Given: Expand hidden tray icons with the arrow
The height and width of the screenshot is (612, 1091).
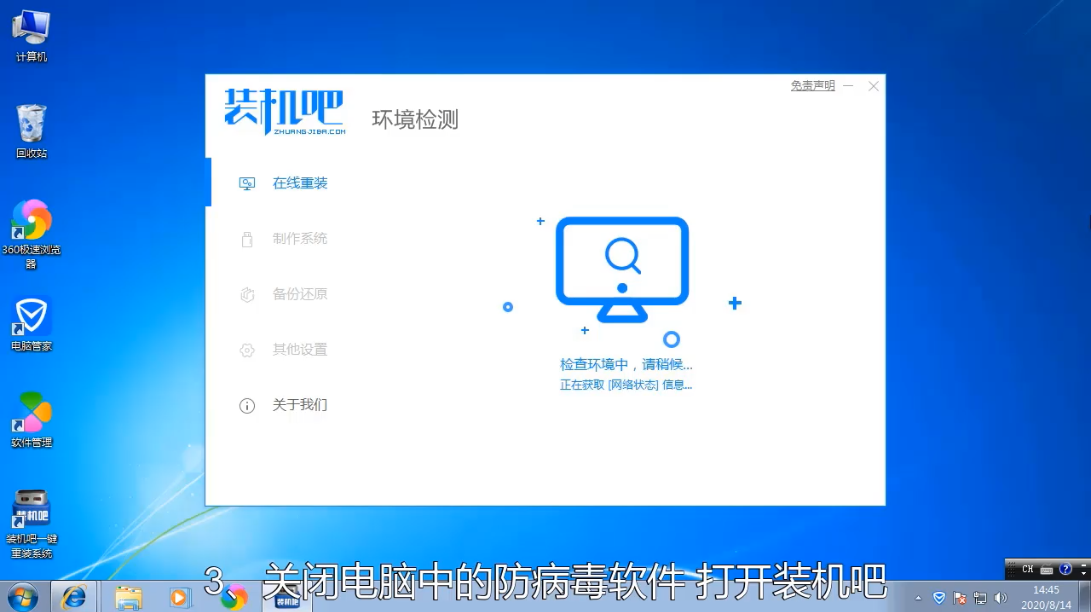Looking at the screenshot, I should 918,597.
